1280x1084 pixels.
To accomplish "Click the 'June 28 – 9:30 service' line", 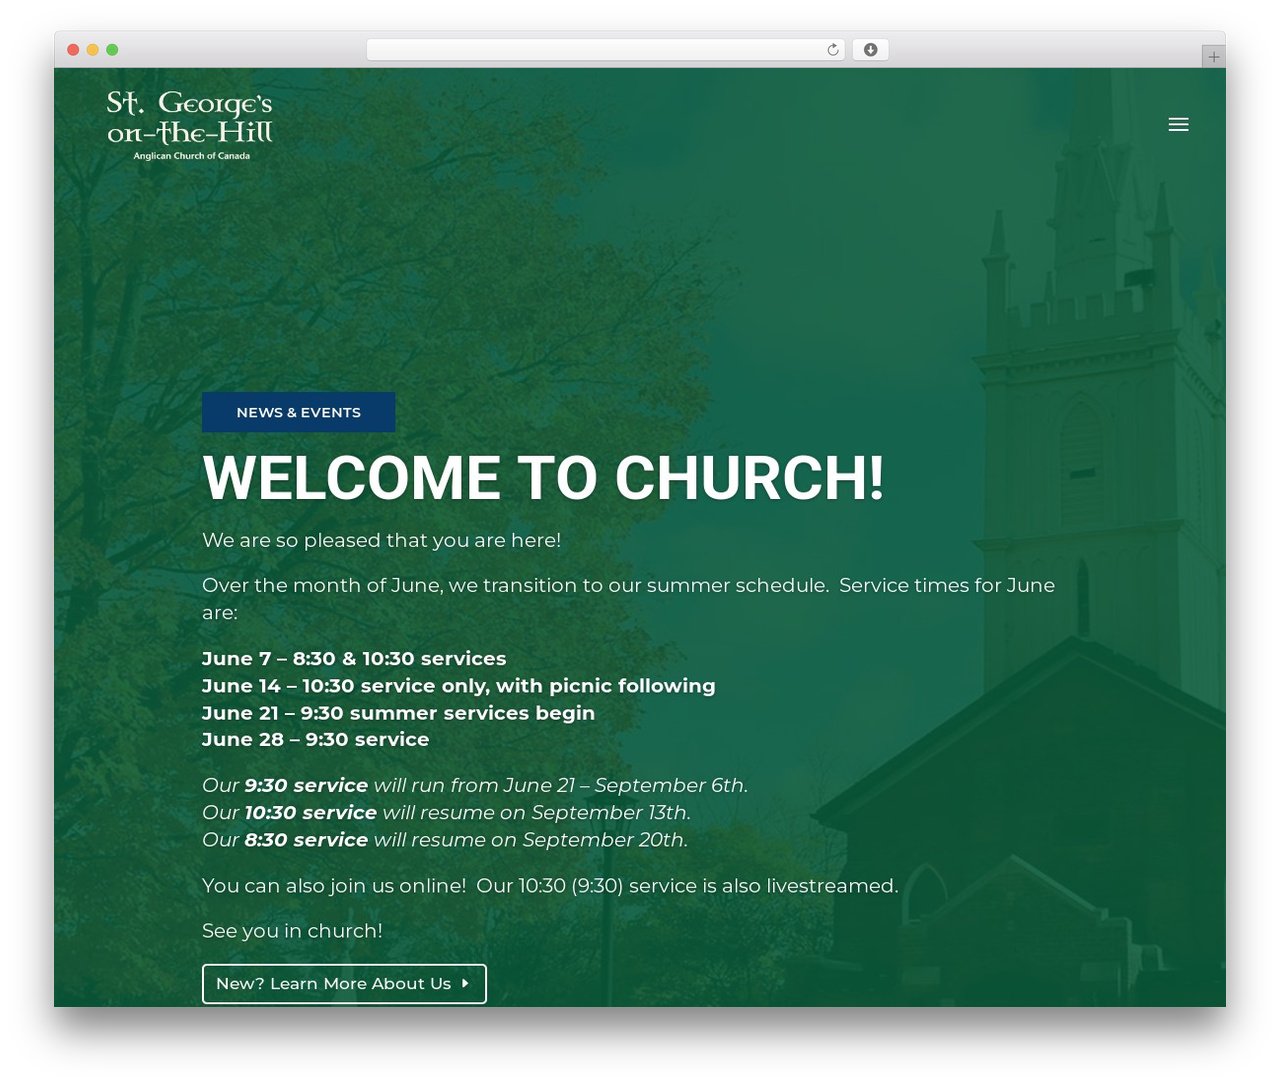I will 315,740.
